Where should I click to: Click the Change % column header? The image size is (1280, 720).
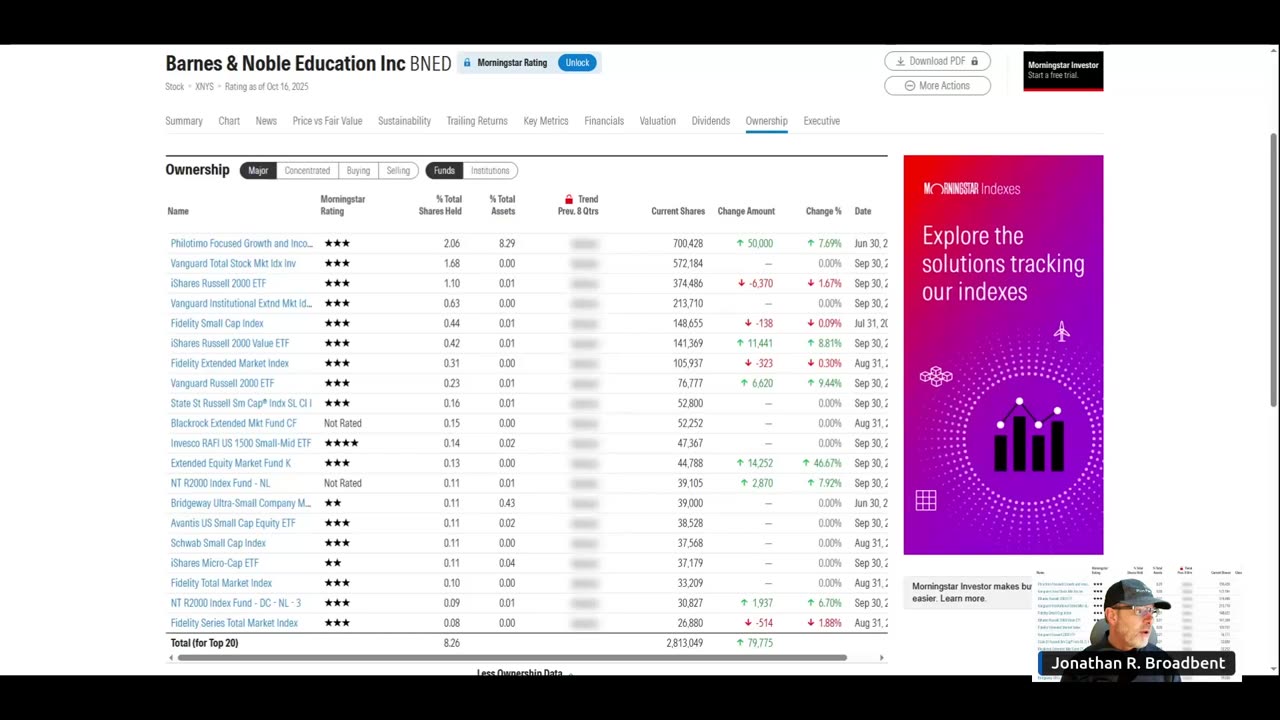(x=824, y=211)
